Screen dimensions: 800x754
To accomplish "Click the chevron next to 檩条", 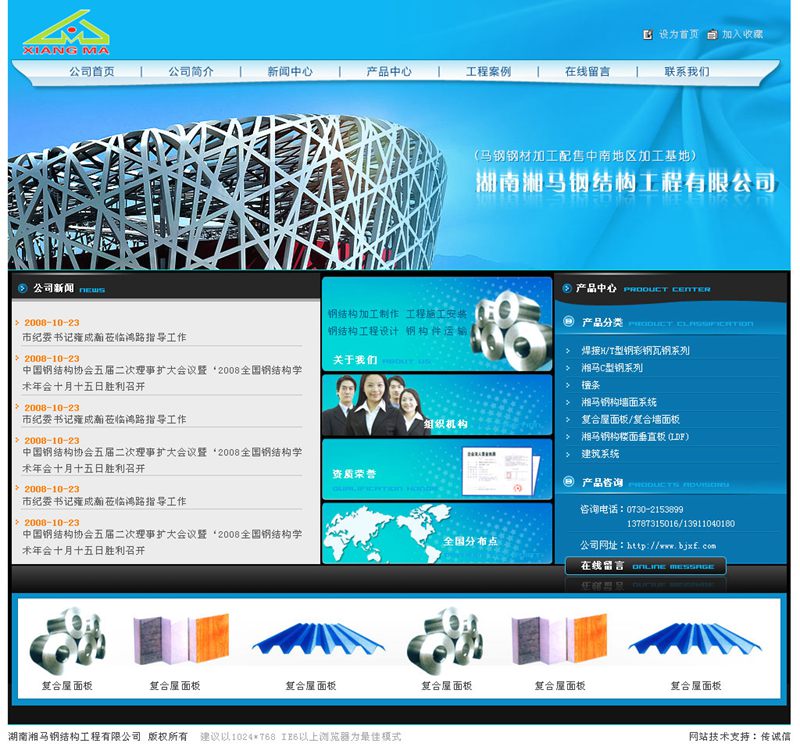I will click(569, 385).
